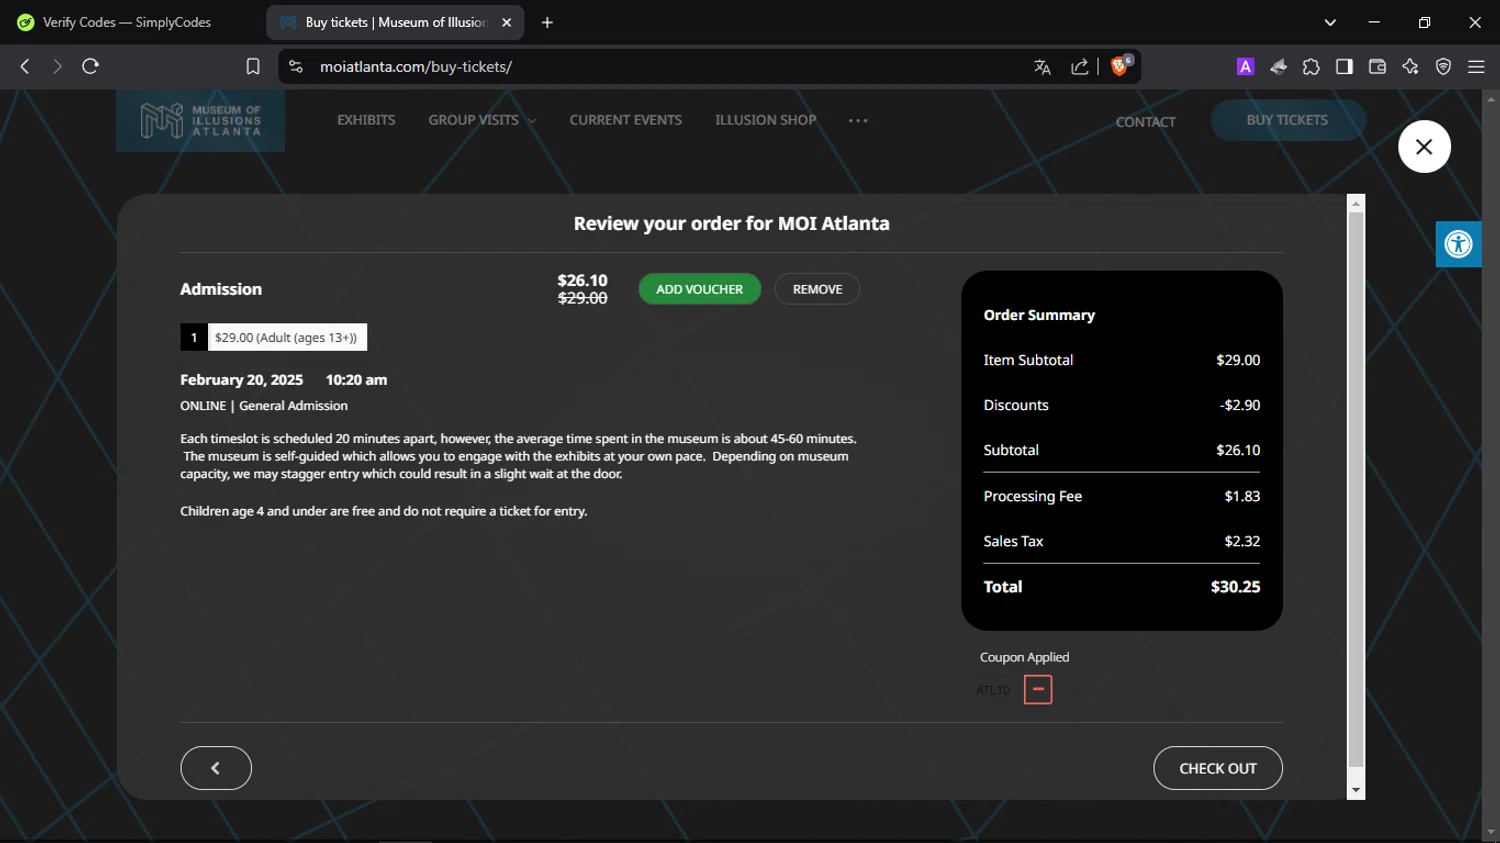This screenshot has height=843, width=1500.
Task: Click the modal vertical scrollbar
Action: (1356, 488)
